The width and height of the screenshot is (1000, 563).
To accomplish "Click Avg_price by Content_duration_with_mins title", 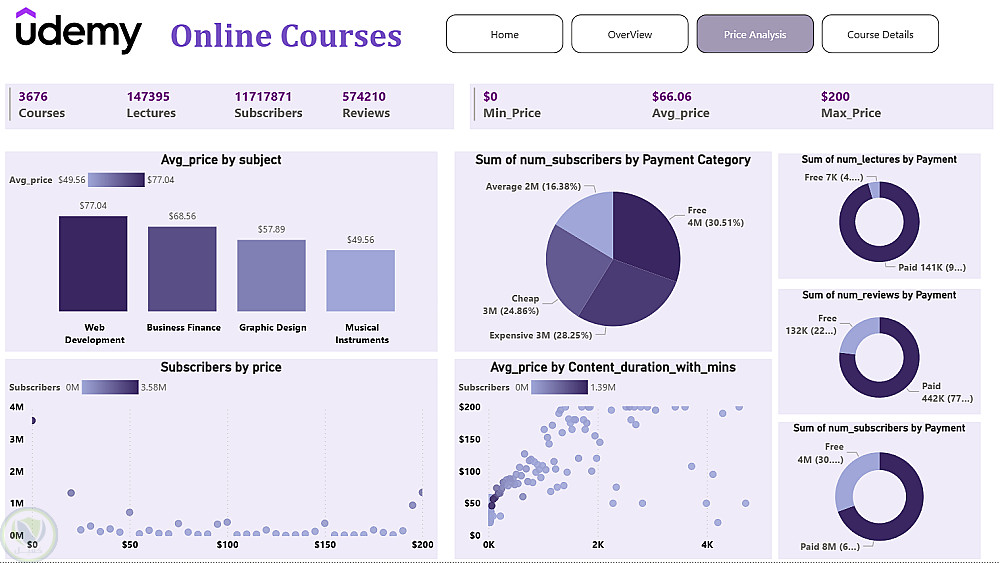I will click(x=613, y=367).
